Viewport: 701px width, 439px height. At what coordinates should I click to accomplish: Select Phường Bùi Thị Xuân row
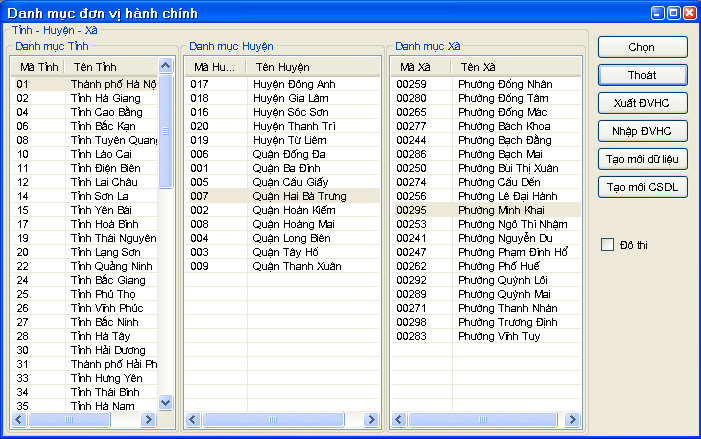[x=486, y=168]
